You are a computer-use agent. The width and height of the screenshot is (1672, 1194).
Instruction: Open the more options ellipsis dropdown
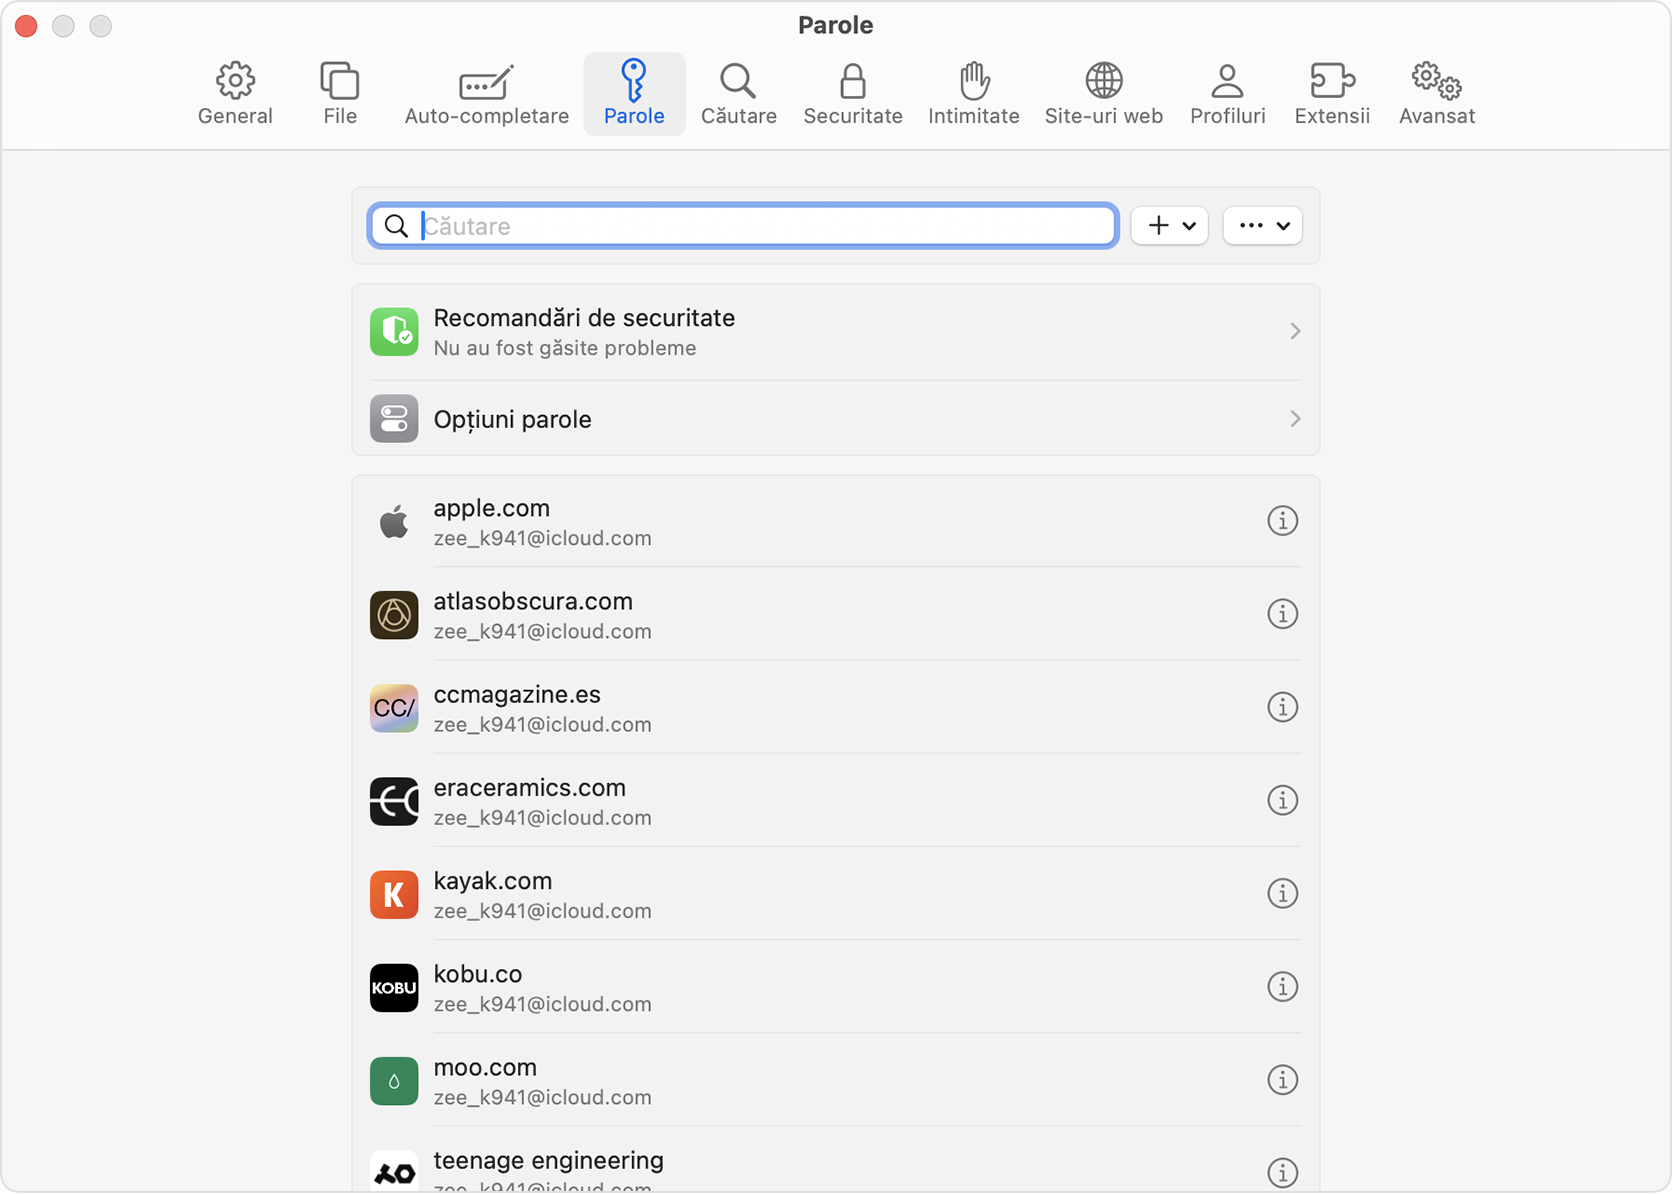(x=1262, y=226)
